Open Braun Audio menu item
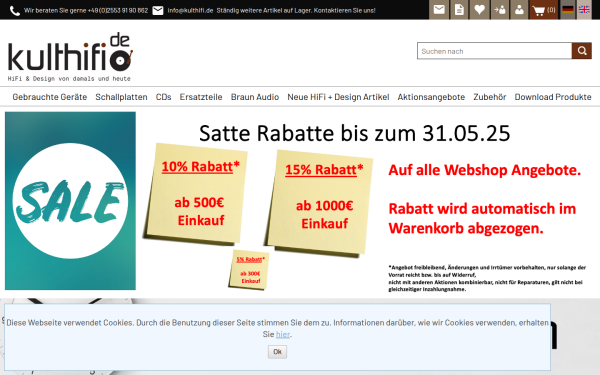Viewport: 600px width, 375px height. pos(255,97)
